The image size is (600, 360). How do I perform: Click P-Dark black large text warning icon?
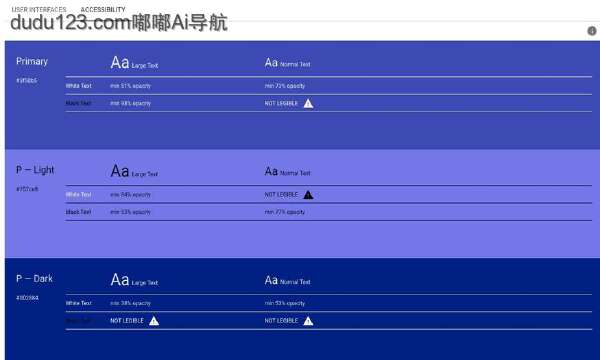click(x=154, y=321)
